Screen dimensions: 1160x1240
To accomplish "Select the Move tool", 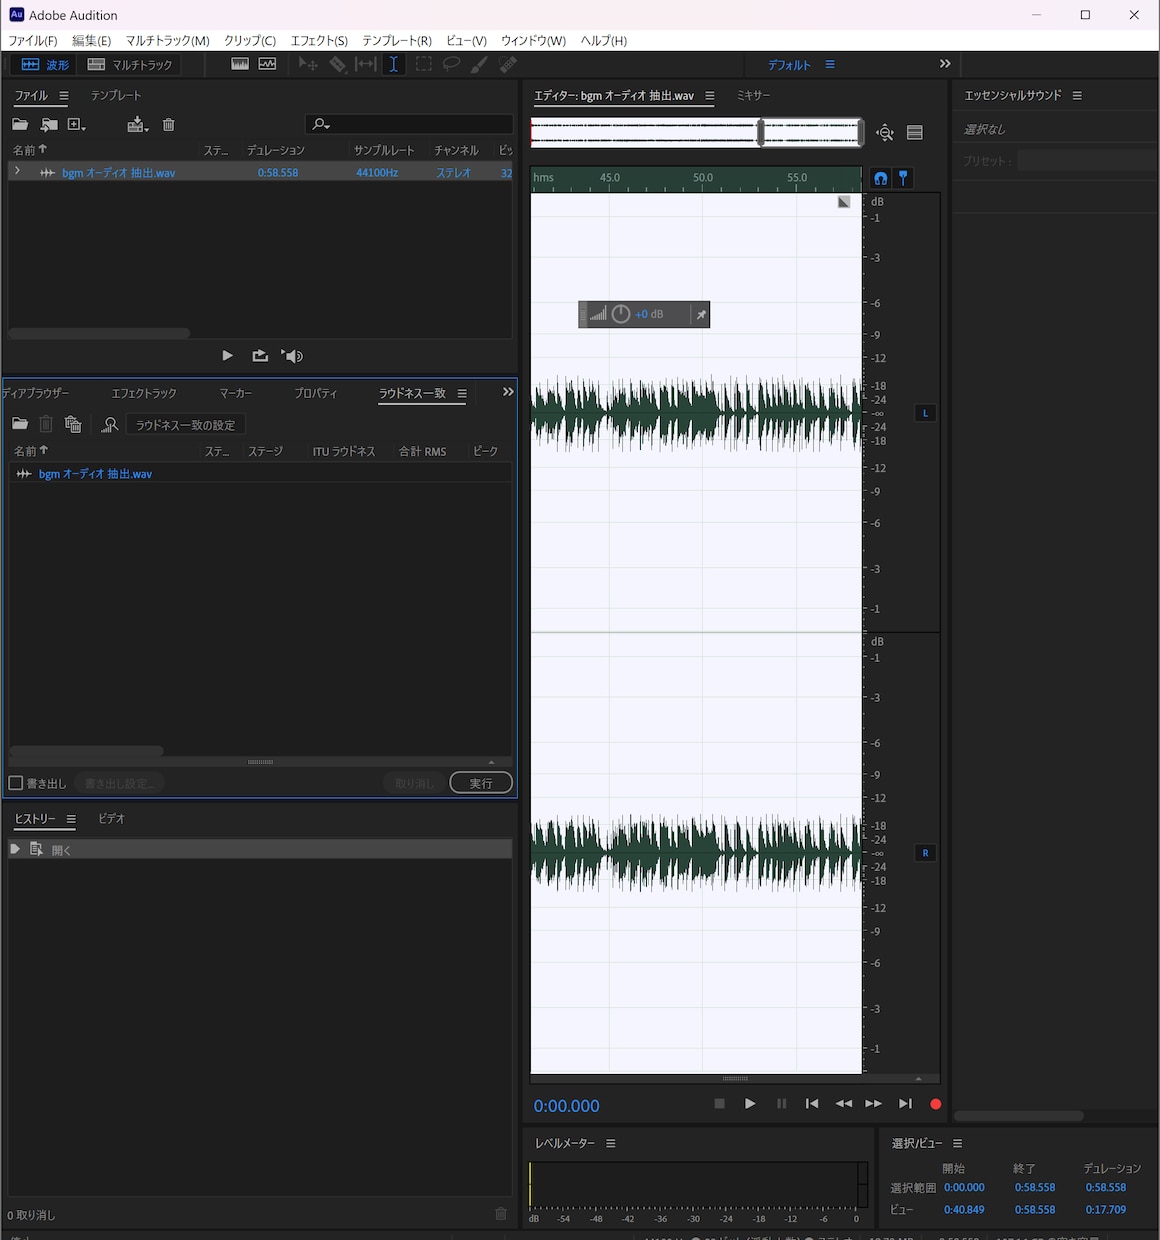I will coord(308,64).
